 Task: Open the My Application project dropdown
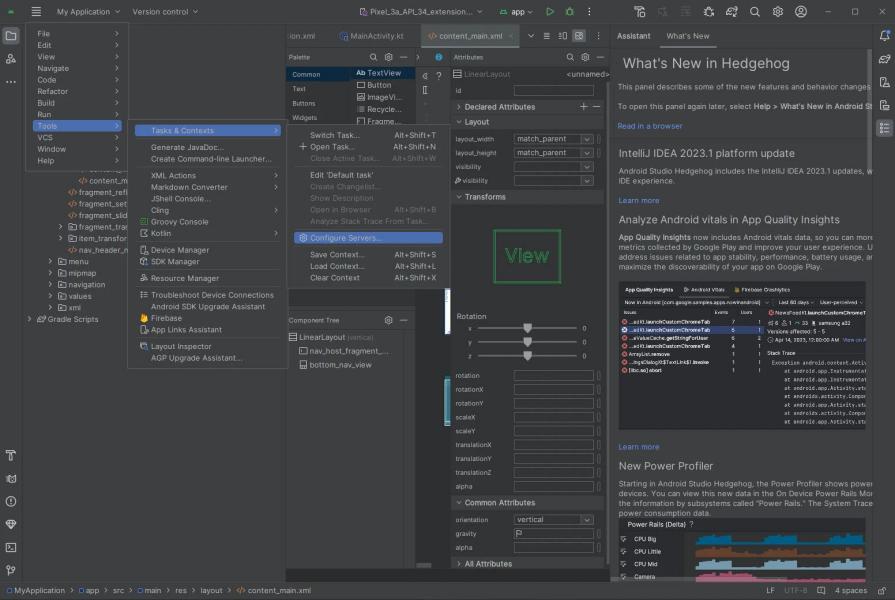88,11
